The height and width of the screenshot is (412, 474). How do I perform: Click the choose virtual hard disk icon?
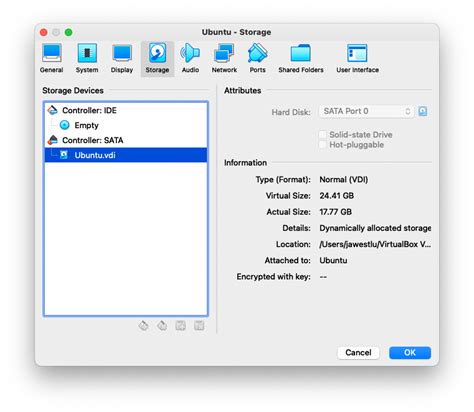(423, 111)
